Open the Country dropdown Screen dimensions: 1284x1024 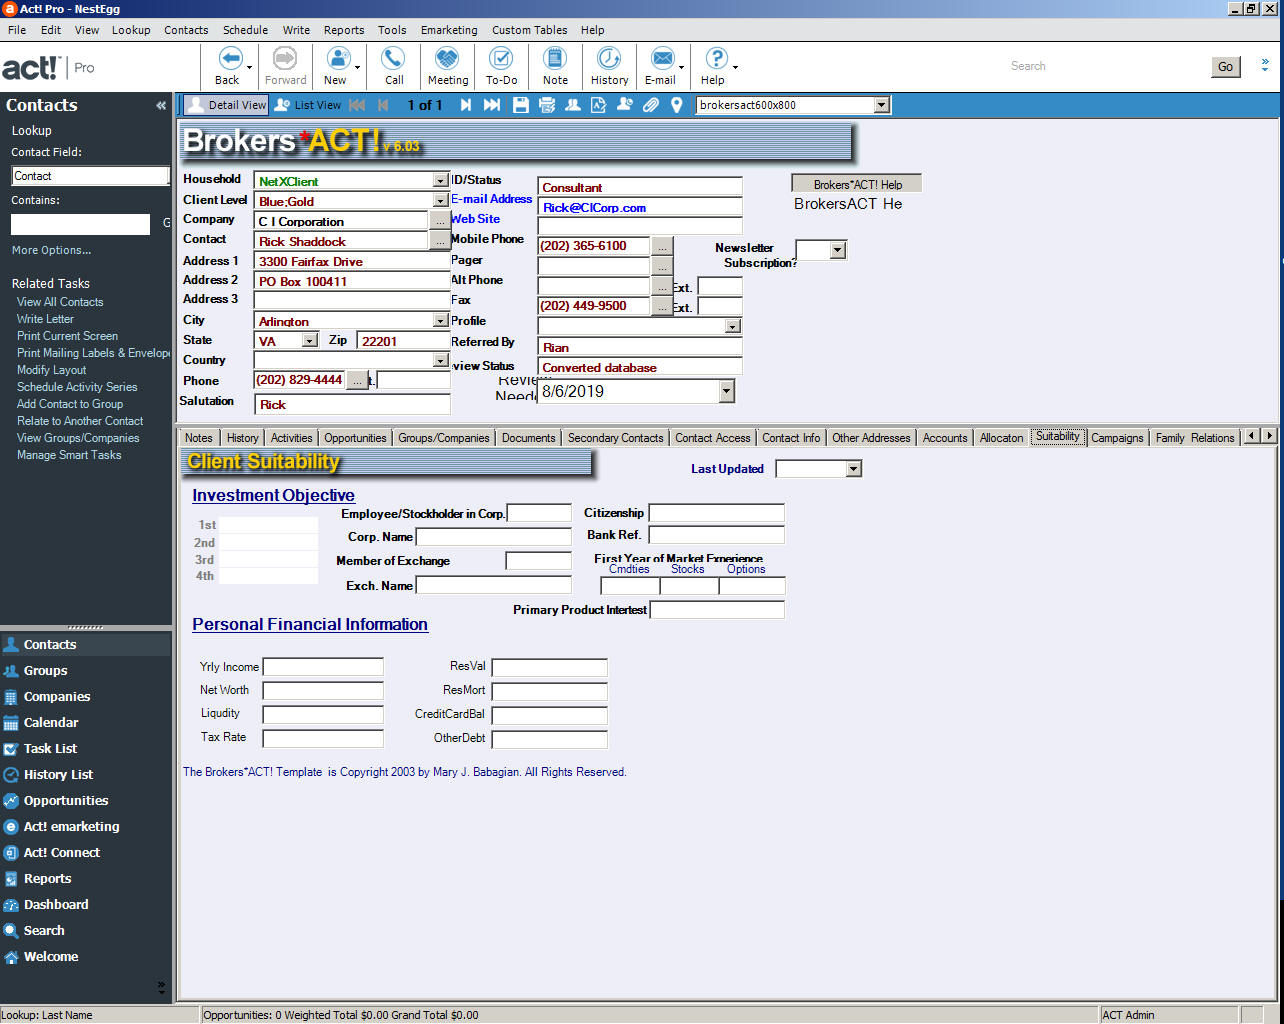click(x=440, y=360)
